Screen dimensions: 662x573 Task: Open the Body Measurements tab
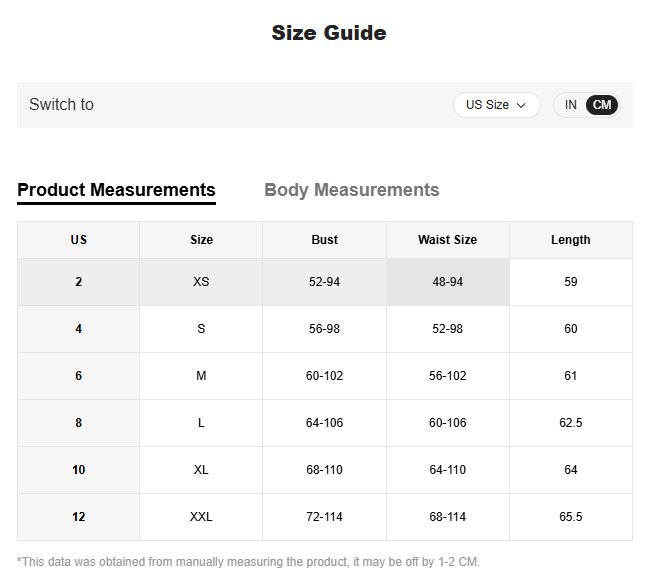click(352, 190)
